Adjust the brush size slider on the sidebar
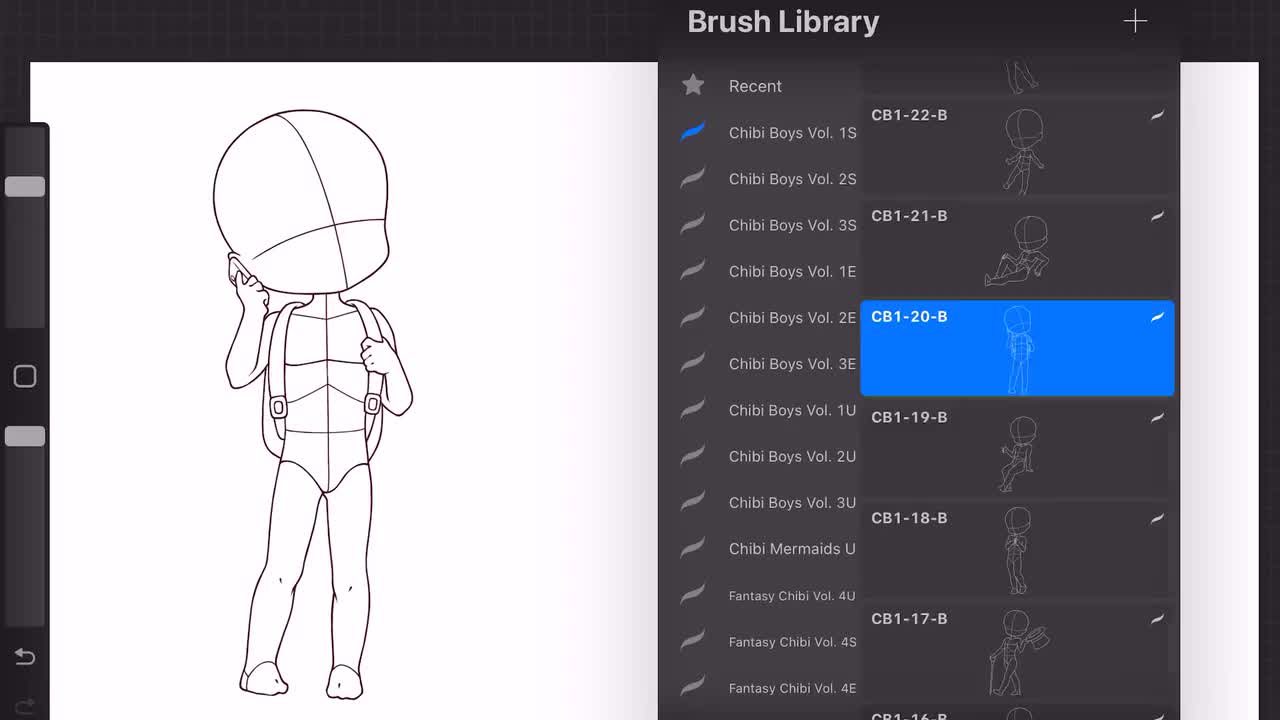 pos(25,186)
